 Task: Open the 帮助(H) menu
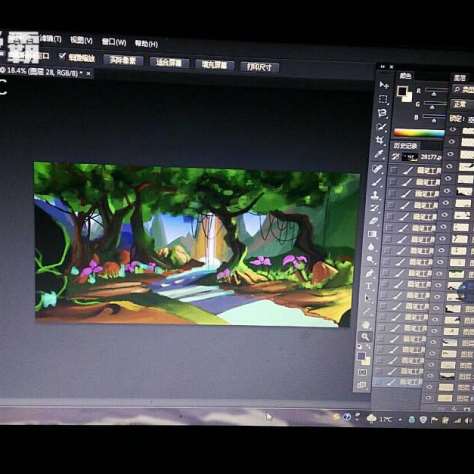click(146, 44)
